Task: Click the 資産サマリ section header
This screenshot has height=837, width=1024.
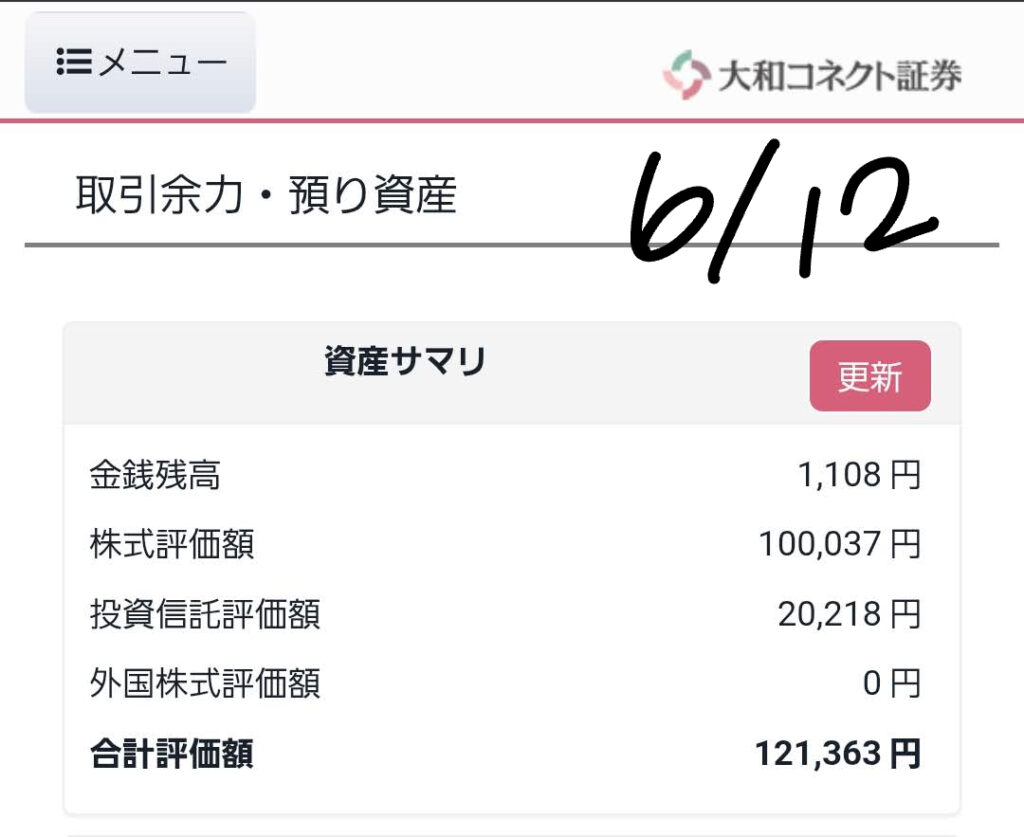Action: 405,361
